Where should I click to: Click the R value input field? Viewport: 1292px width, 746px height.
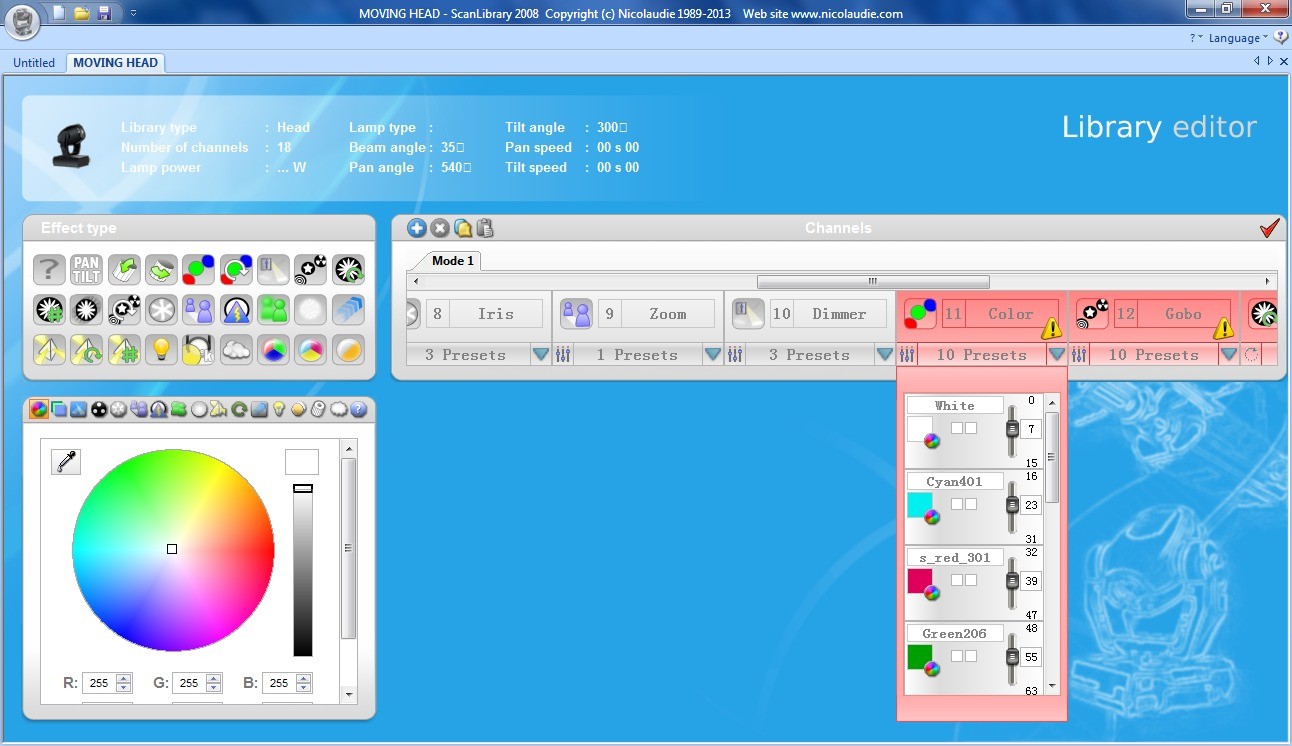click(x=99, y=683)
